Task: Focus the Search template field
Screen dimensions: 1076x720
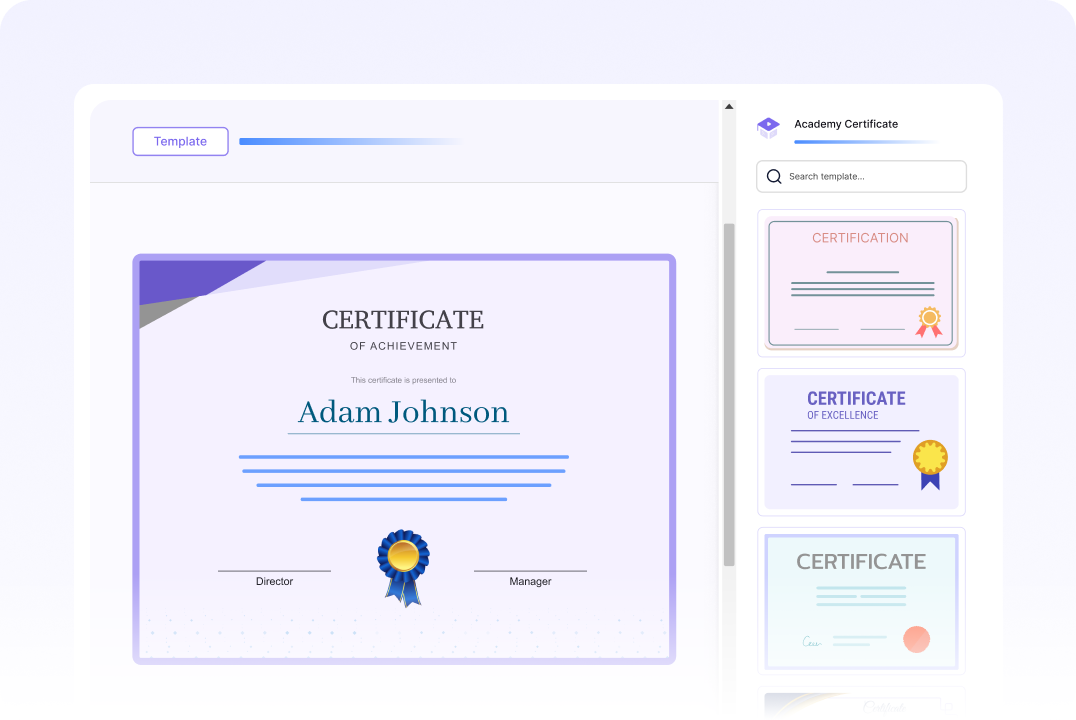Action: click(x=861, y=176)
